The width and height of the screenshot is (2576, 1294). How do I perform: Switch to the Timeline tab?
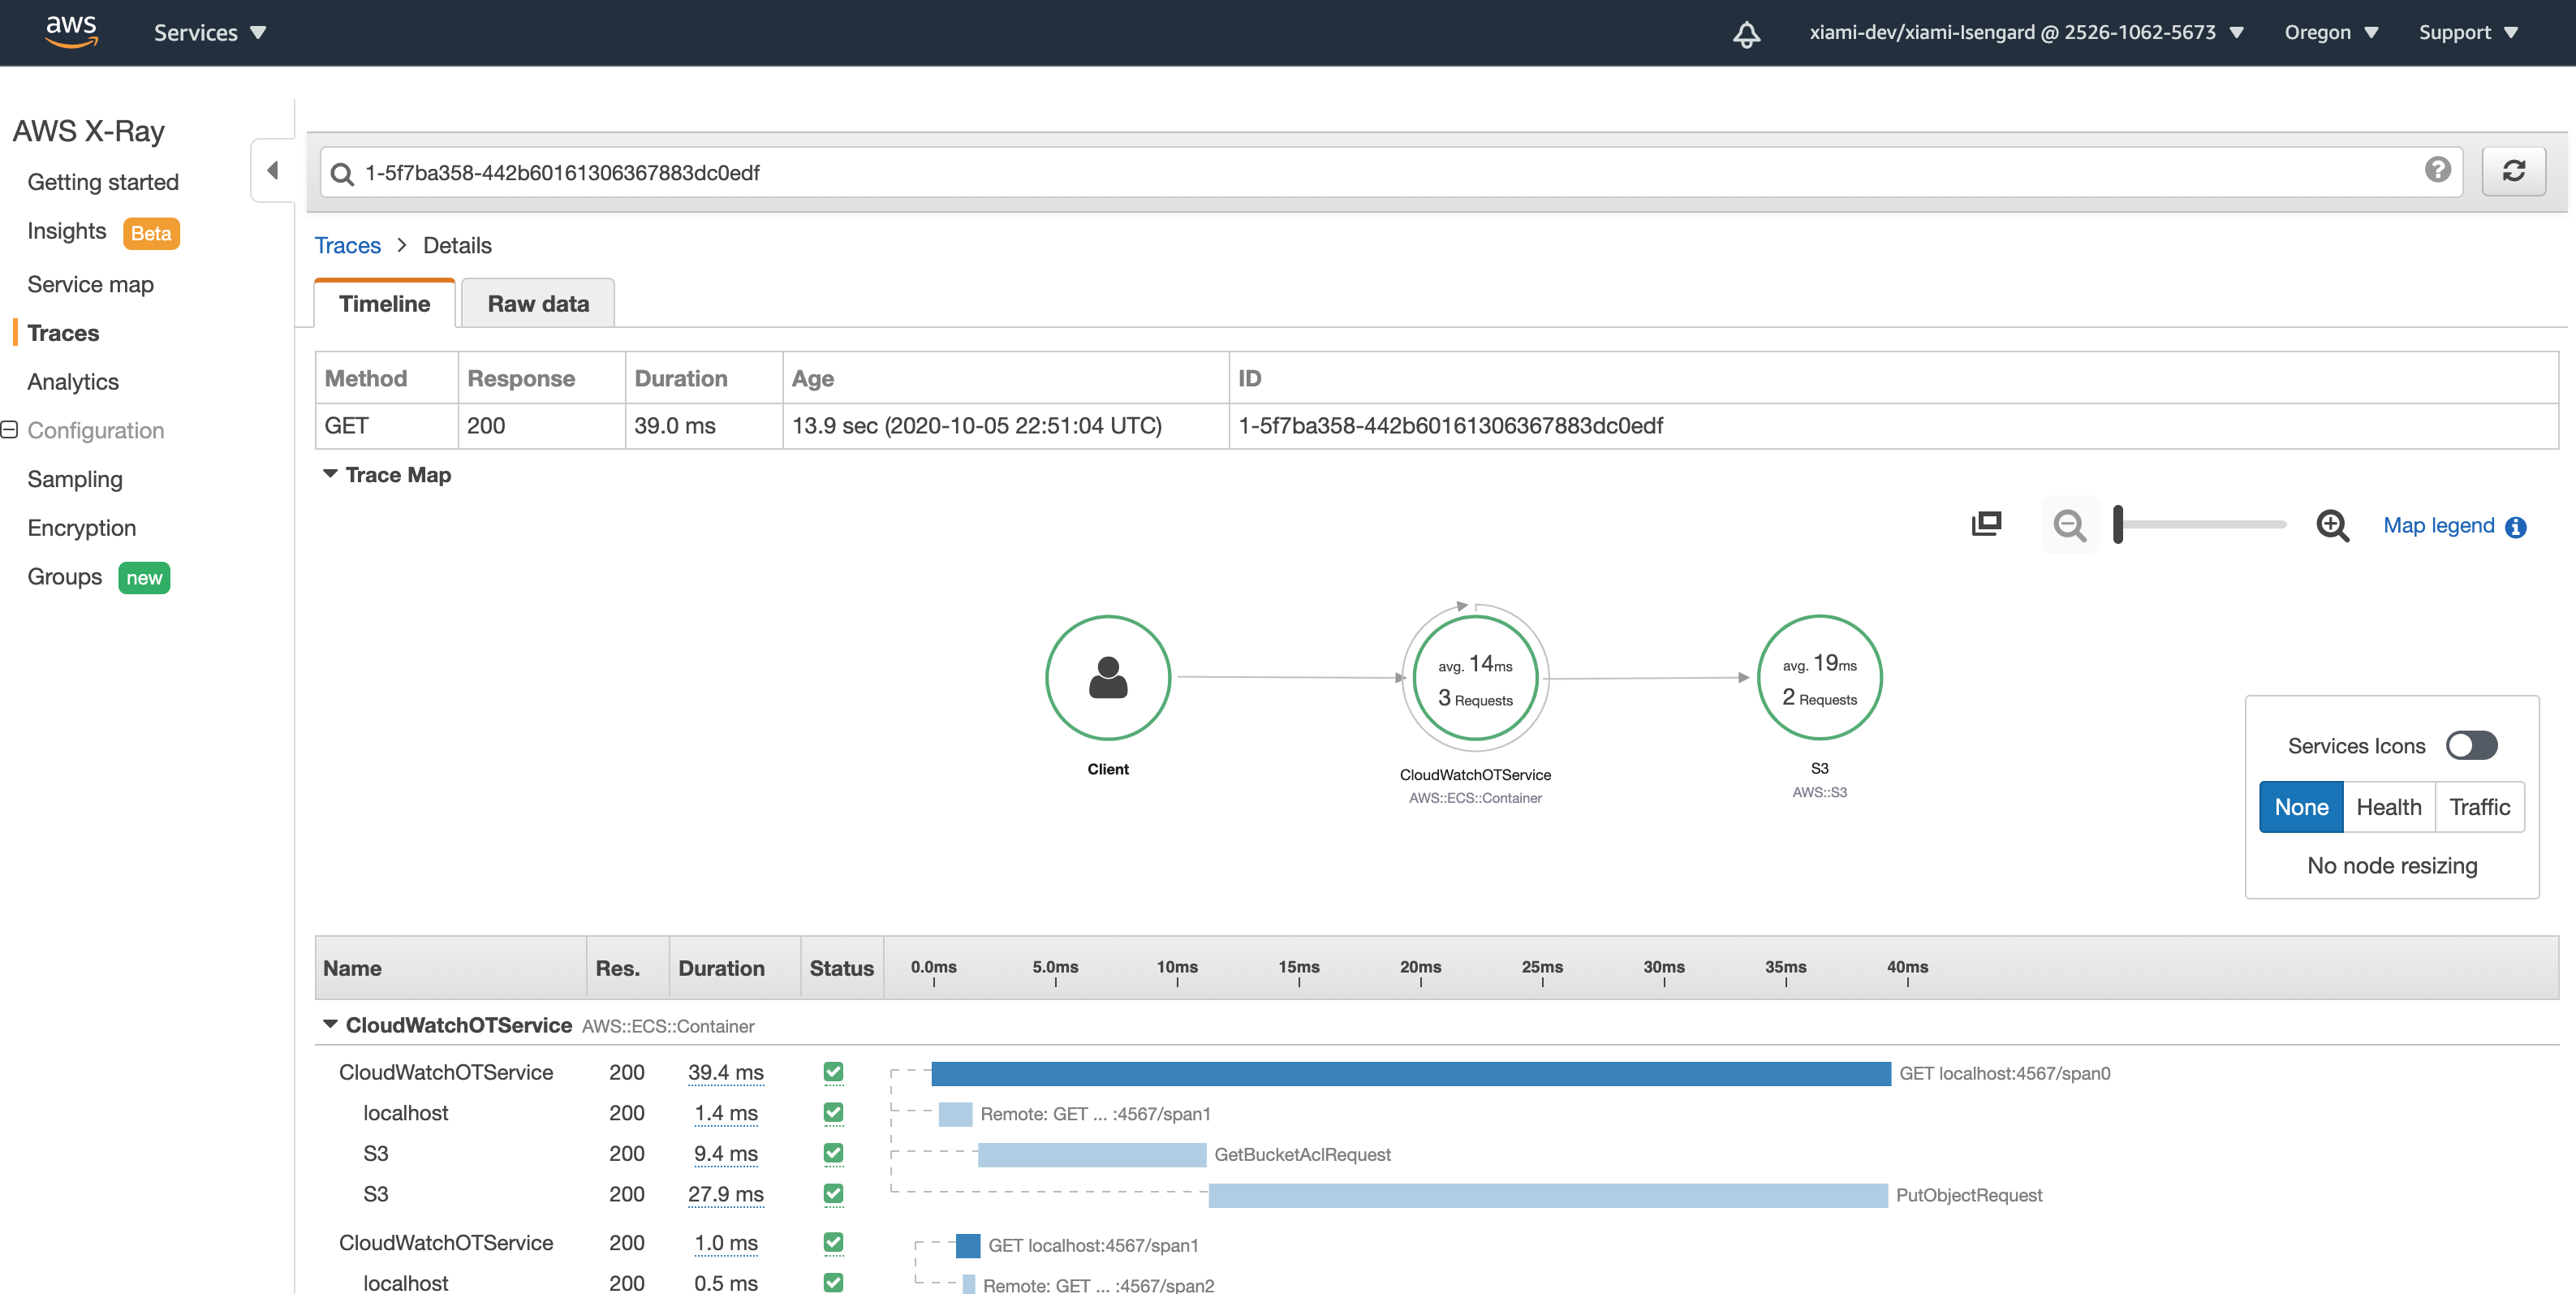click(384, 303)
